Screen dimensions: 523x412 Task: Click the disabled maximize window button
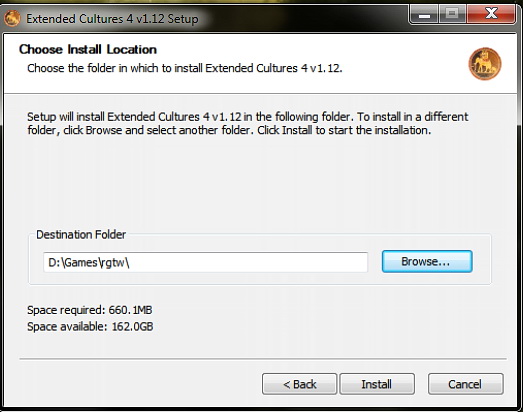click(452, 14)
